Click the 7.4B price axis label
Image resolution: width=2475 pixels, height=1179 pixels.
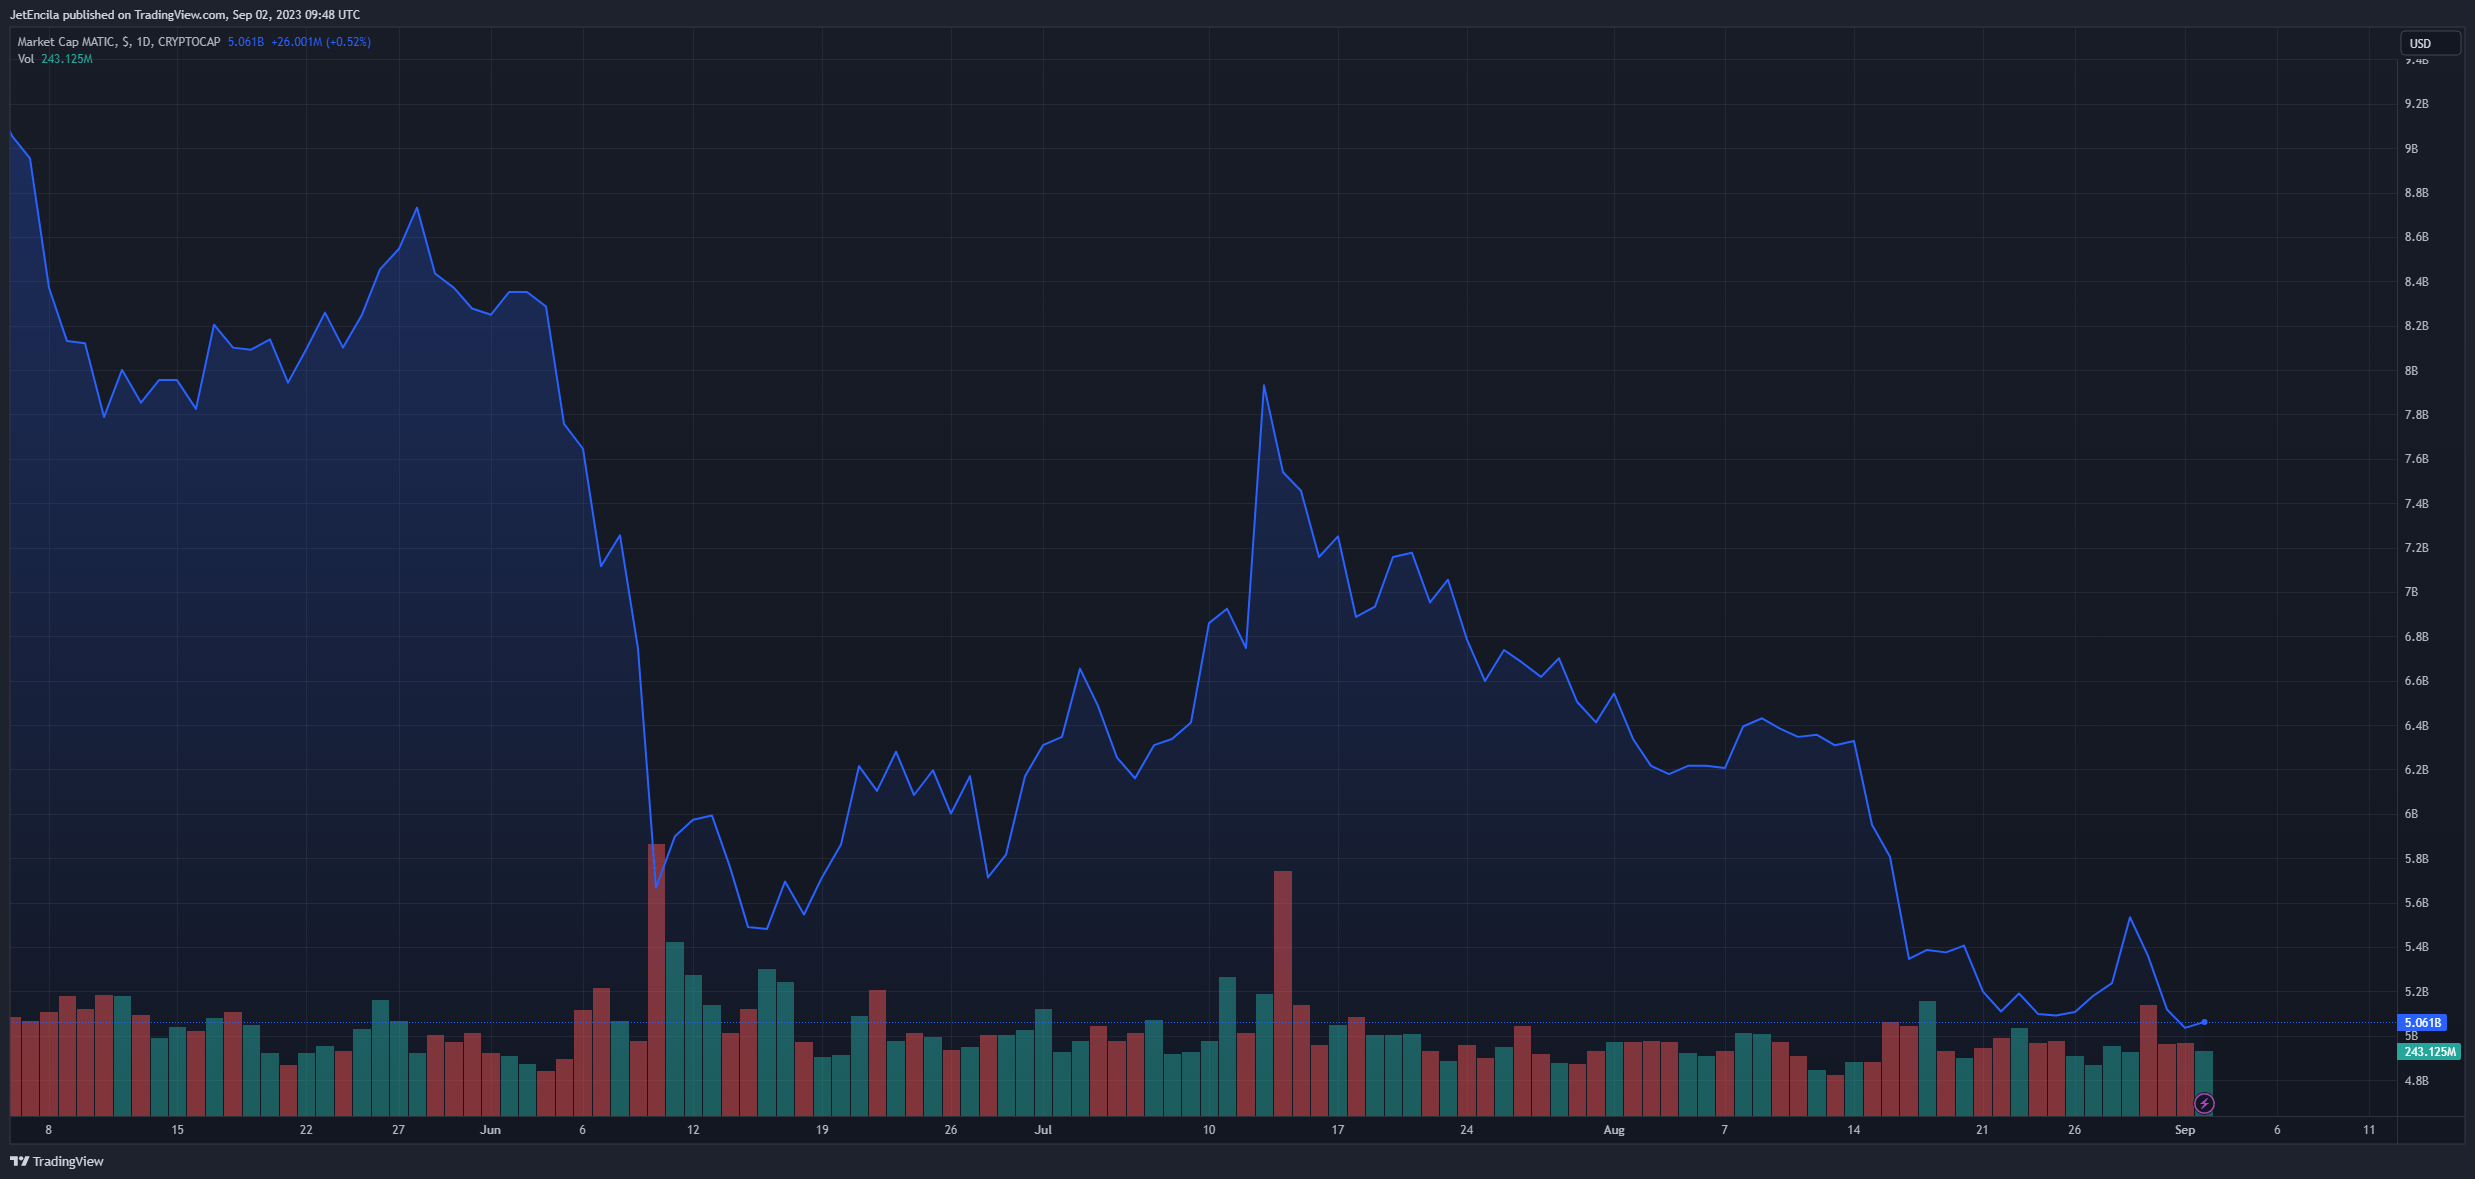[2417, 504]
